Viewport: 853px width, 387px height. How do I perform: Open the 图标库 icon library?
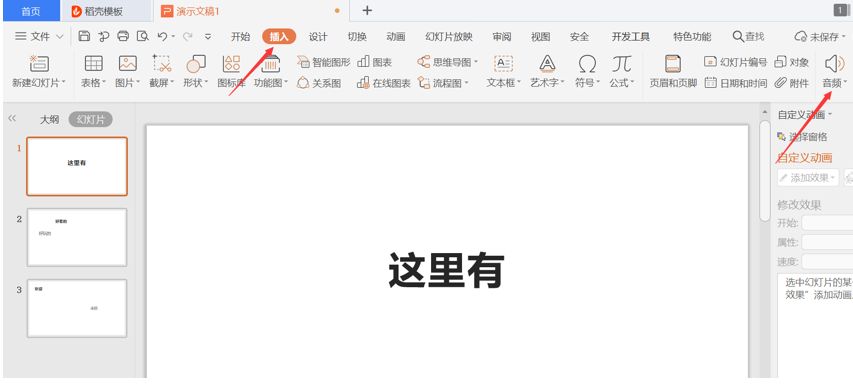pyautogui.click(x=231, y=72)
